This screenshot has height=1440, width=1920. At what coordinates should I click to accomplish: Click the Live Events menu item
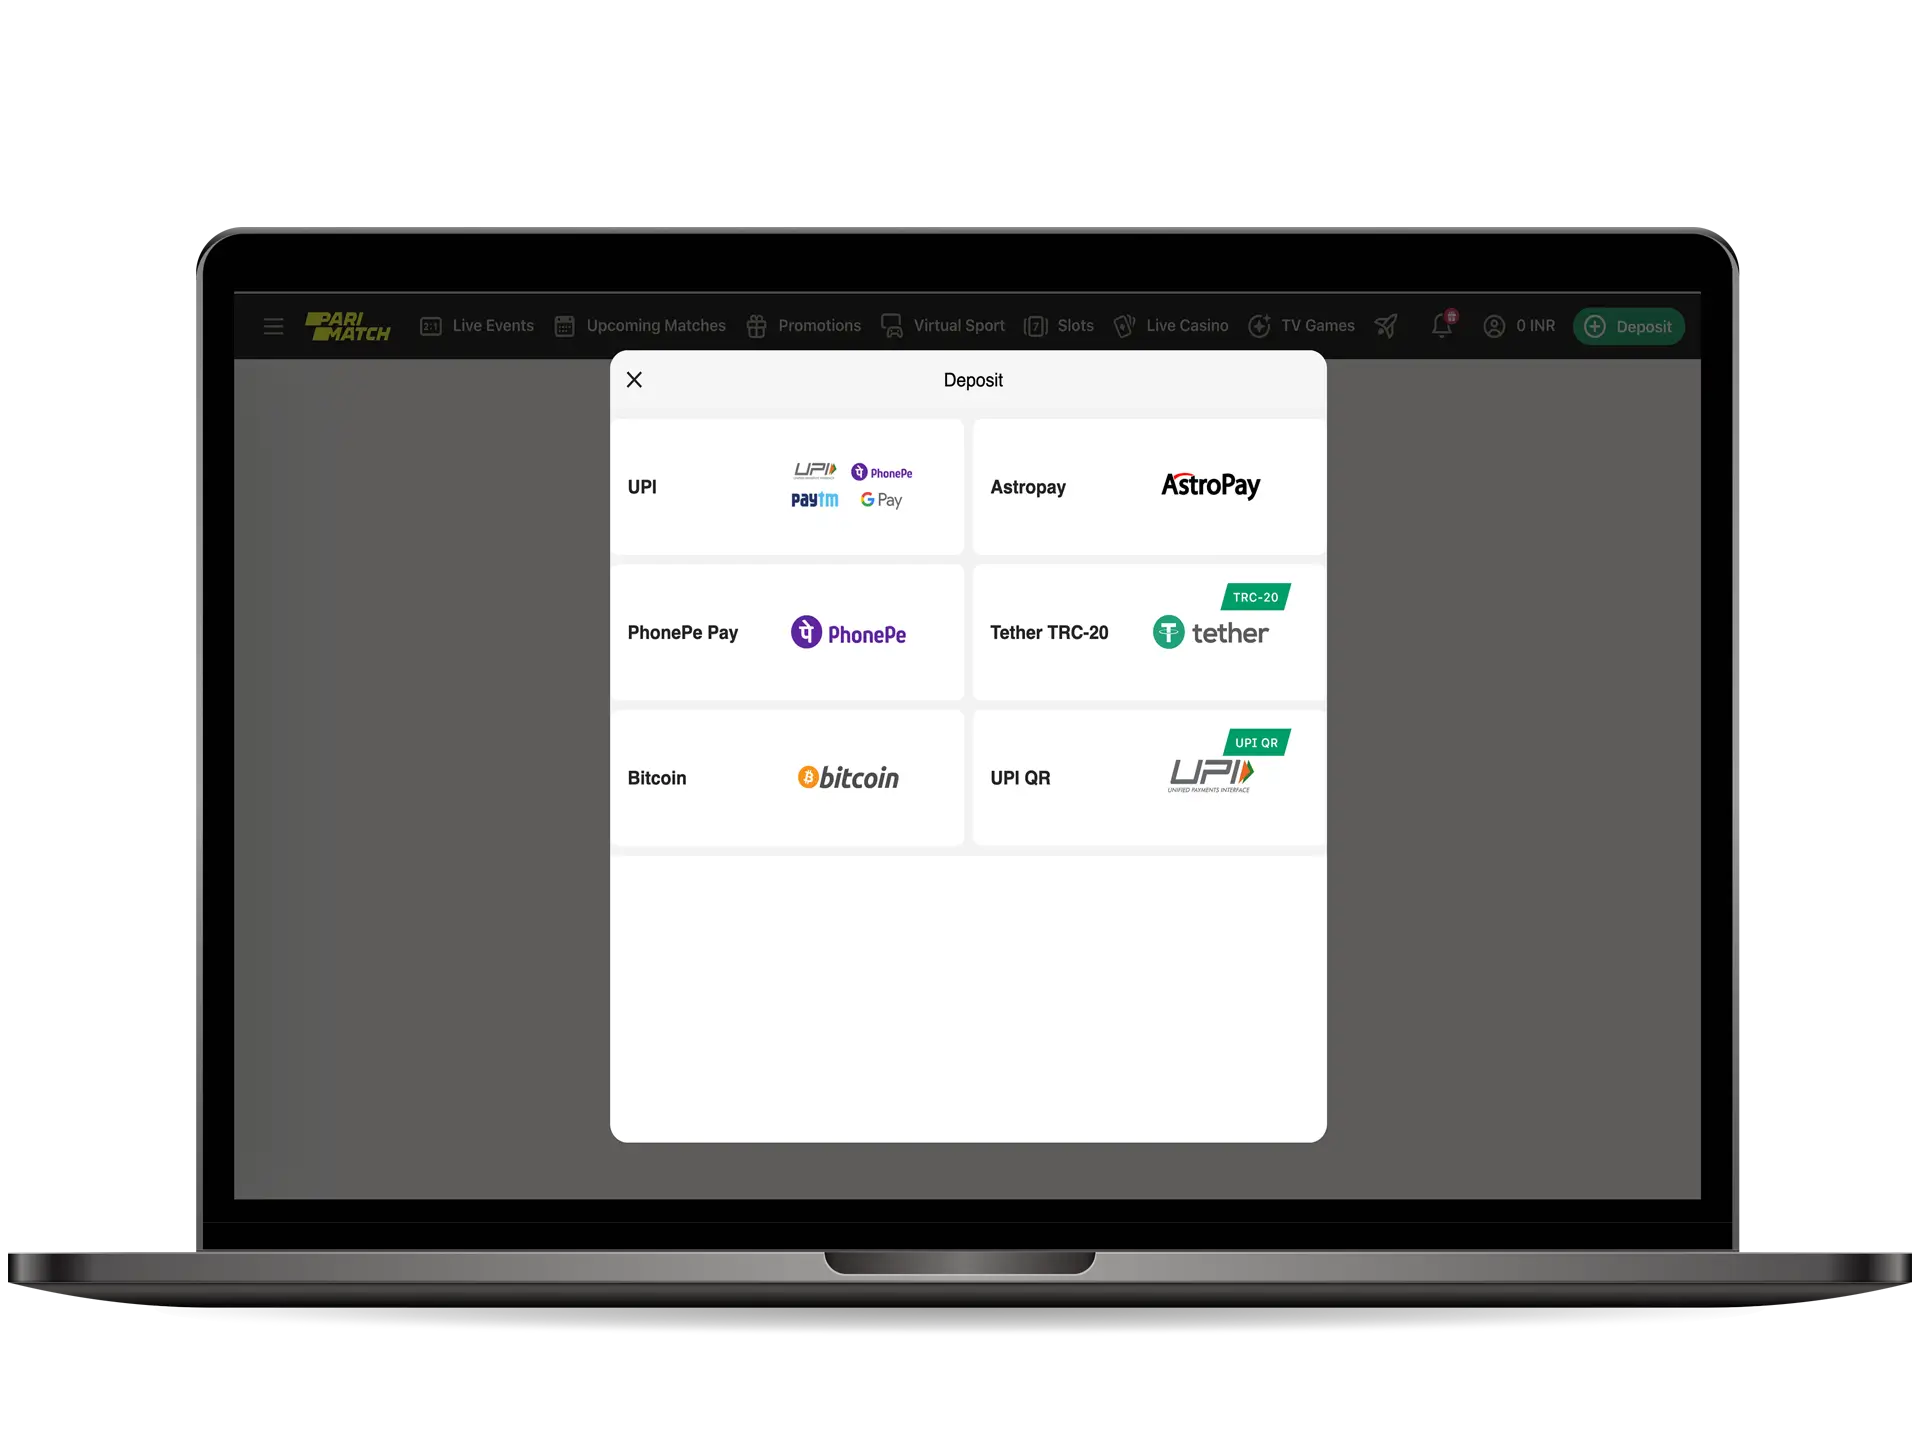pyautogui.click(x=479, y=327)
